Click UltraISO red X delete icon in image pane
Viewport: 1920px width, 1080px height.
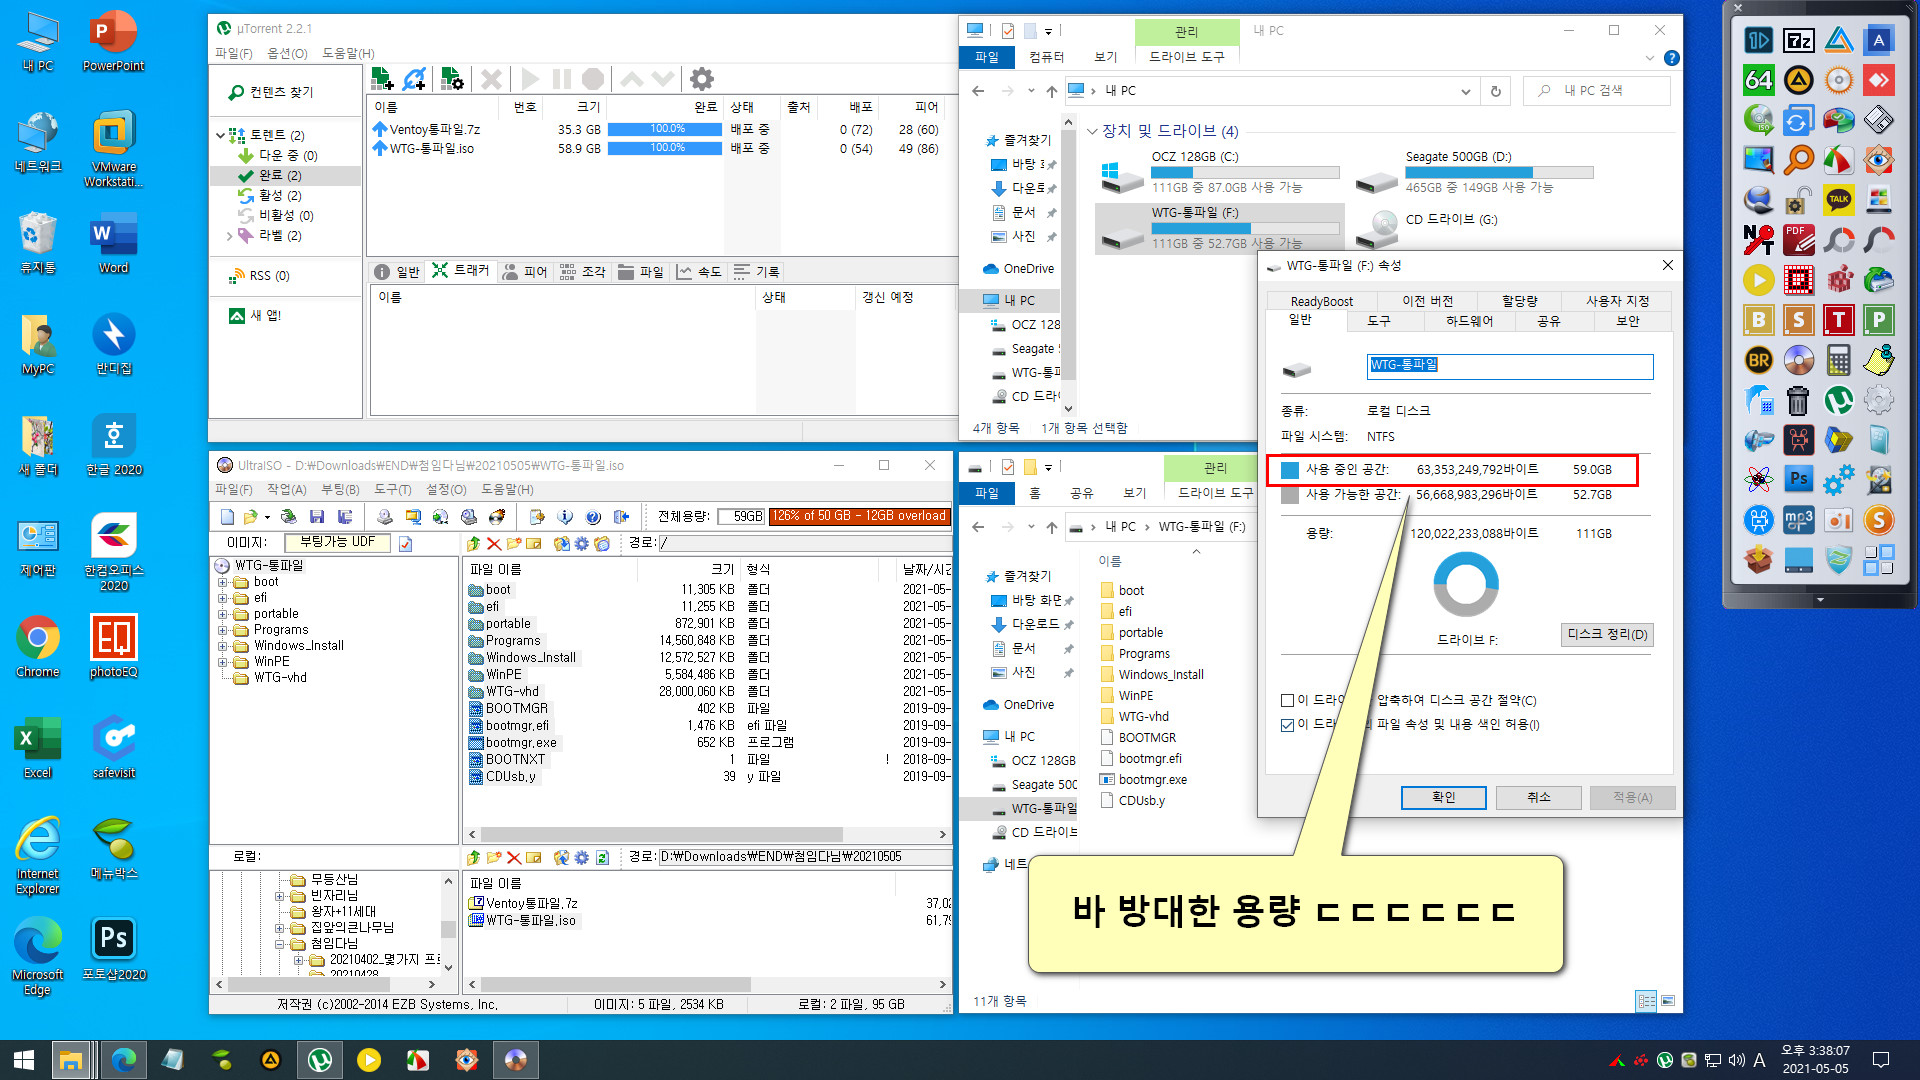coord(494,544)
